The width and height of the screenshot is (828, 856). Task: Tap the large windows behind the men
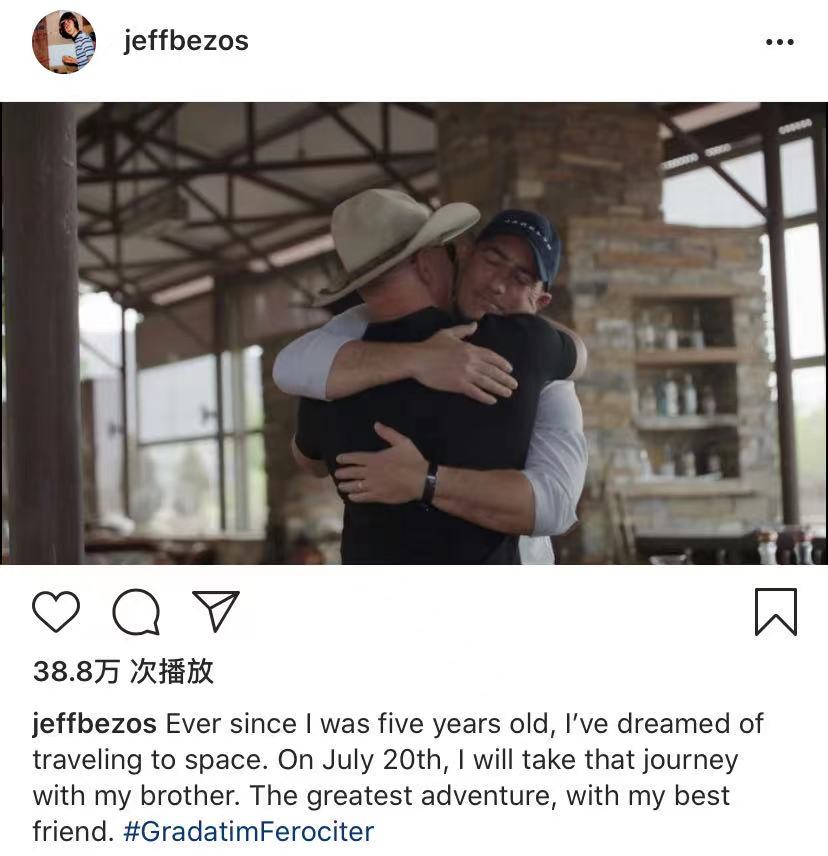pos(202,437)
